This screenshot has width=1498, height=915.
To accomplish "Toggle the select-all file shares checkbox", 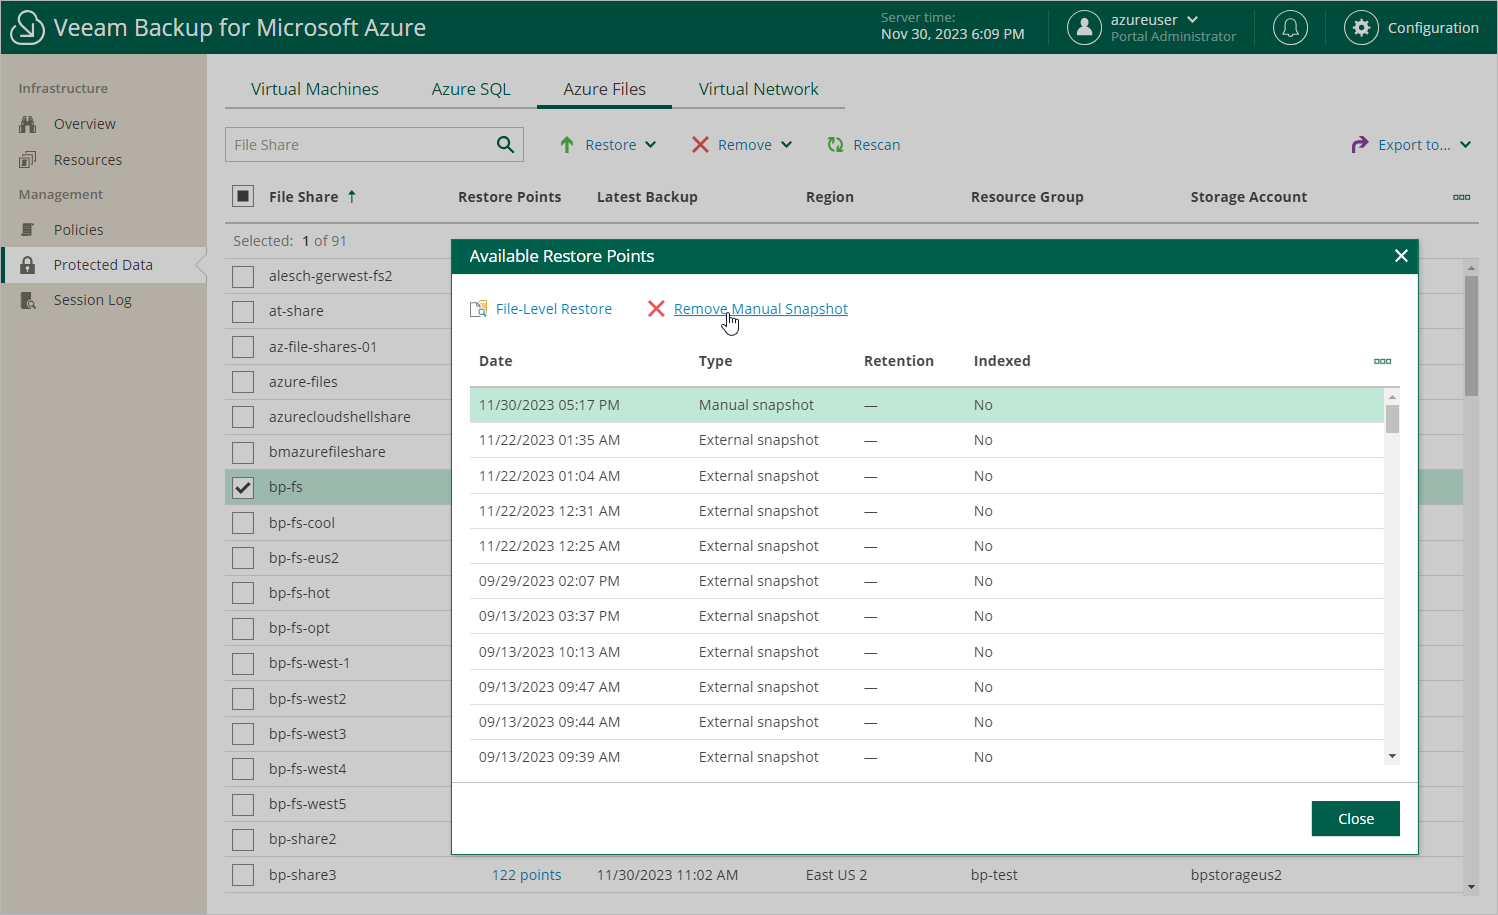I will tap(243, 196).
